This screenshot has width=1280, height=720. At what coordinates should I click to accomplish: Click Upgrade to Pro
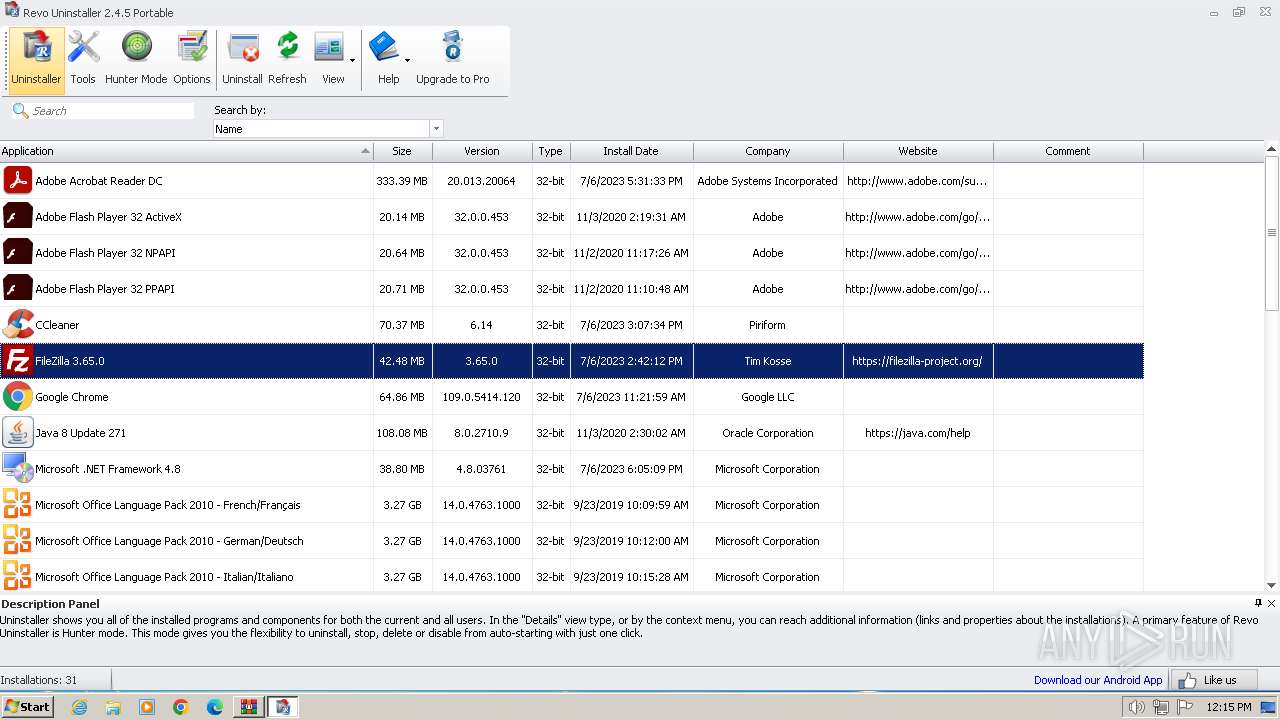click(x=452, y=59)
